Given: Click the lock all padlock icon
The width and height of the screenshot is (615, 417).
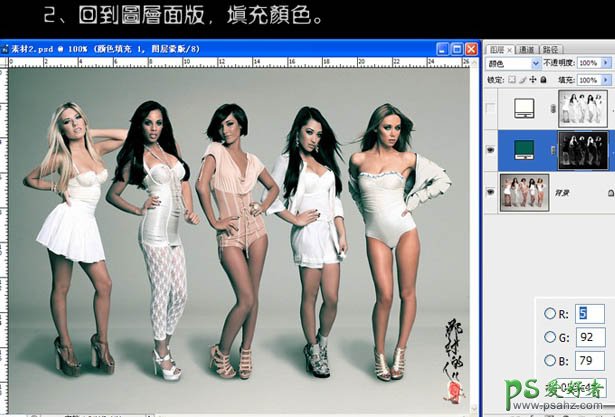Looking at the screenshot, I should point(541,79).
